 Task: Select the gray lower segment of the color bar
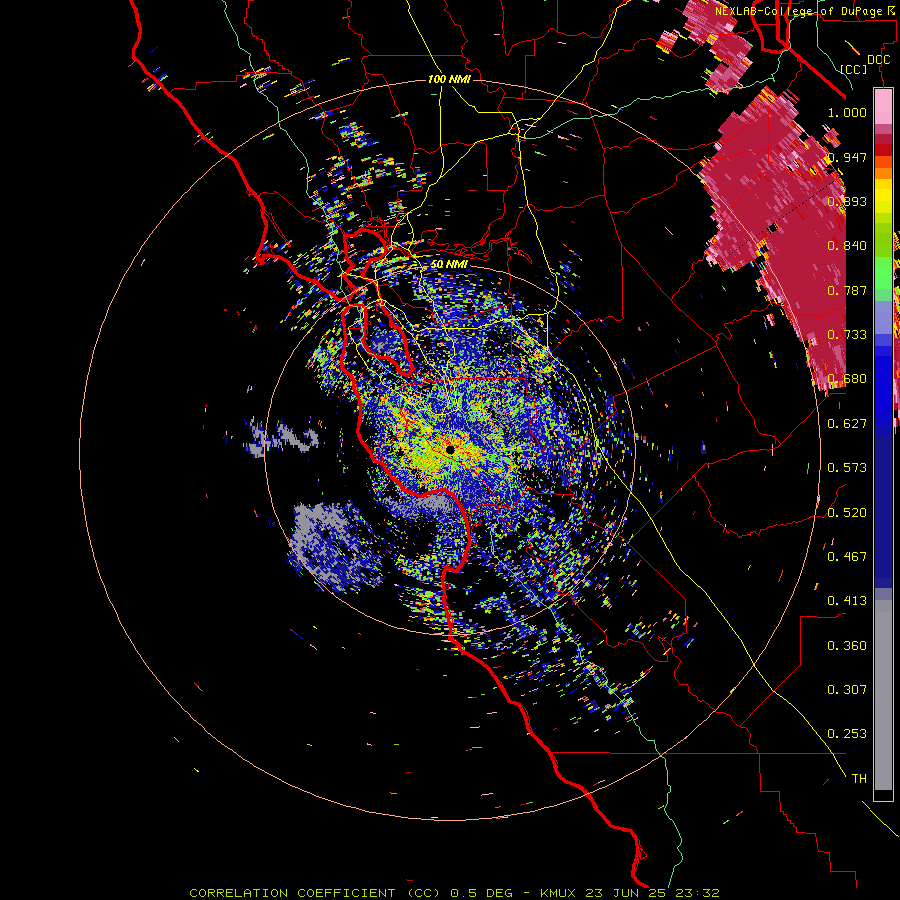pos(883,695)
